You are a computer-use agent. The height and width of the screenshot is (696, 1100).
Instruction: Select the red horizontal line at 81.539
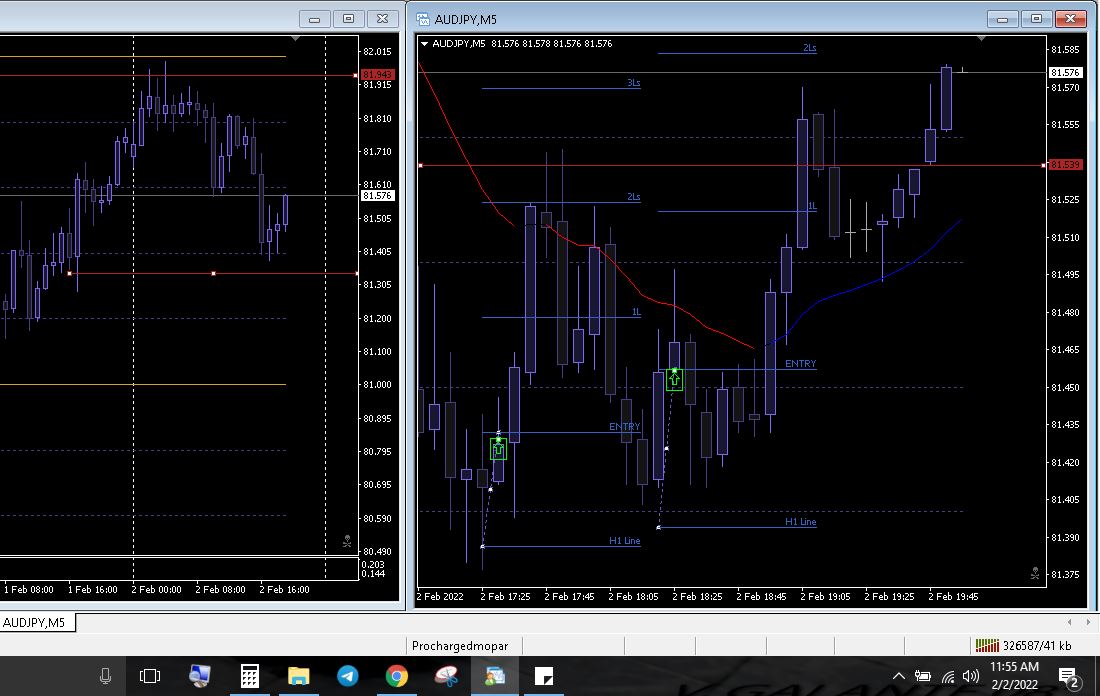(x=700, y=165)
